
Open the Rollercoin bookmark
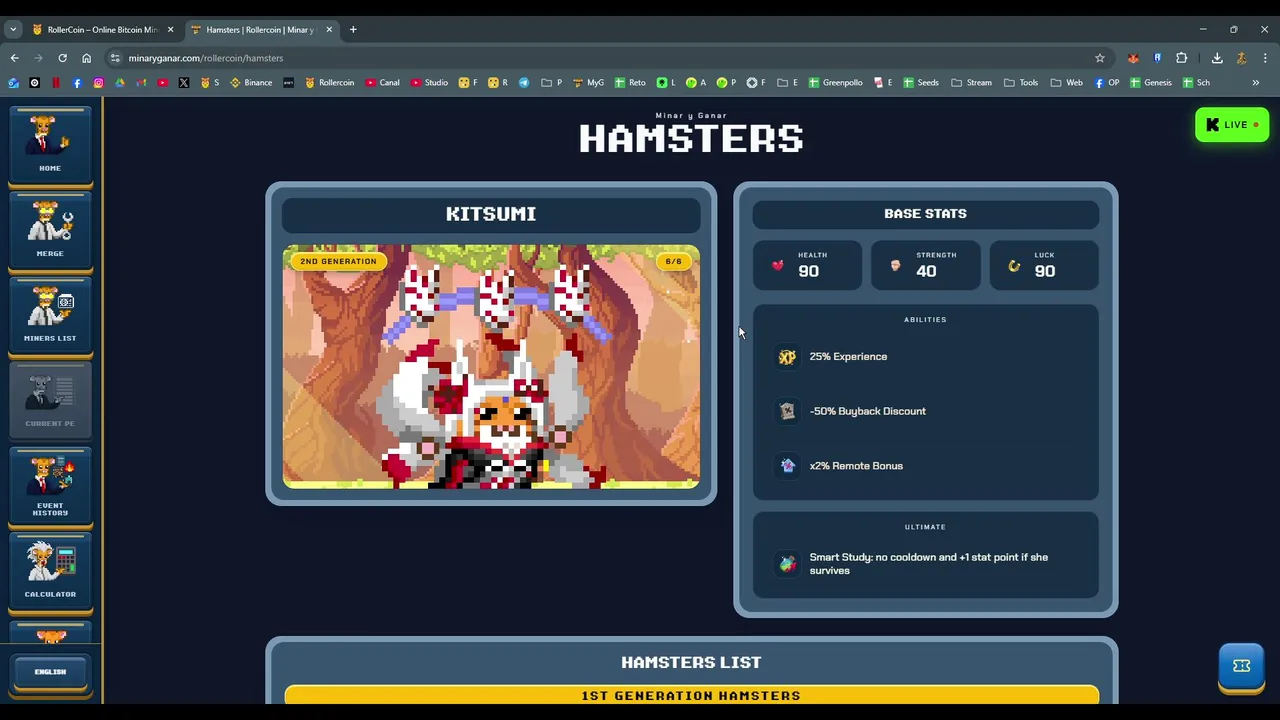point(329,82)
